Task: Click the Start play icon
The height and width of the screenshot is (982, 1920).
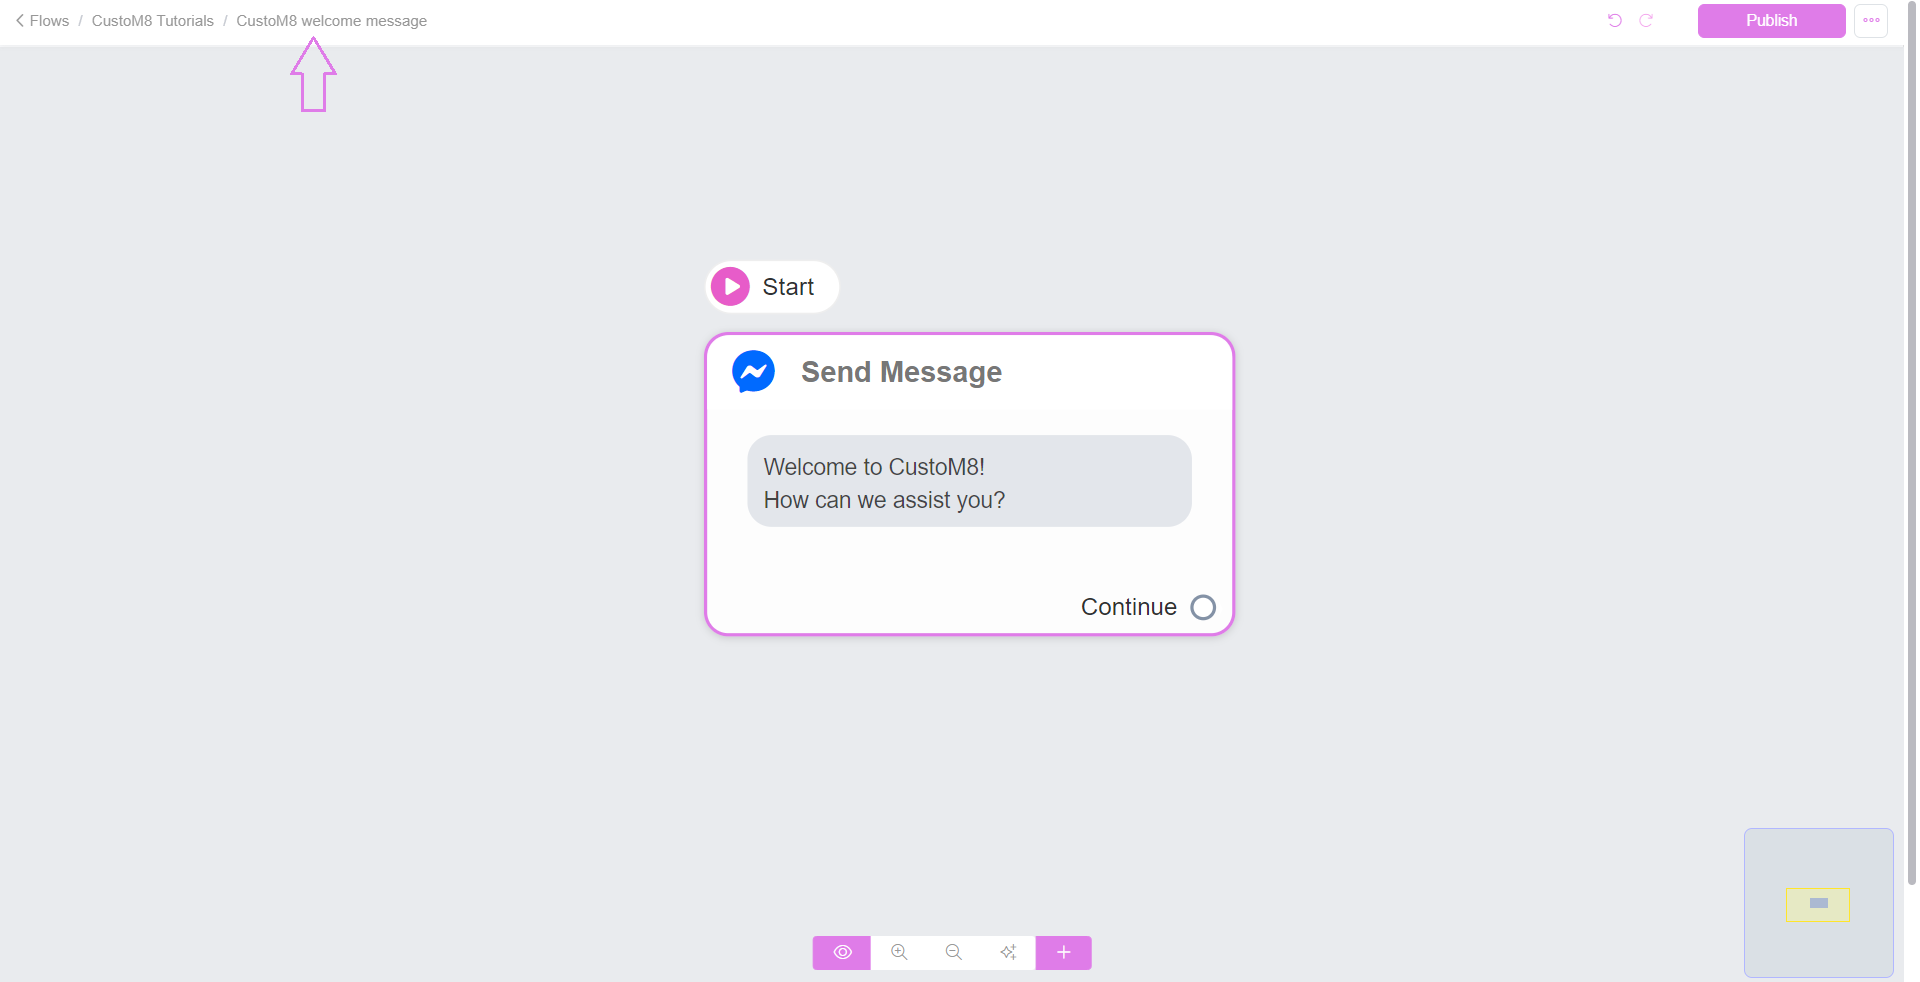Action: (730, 287)
